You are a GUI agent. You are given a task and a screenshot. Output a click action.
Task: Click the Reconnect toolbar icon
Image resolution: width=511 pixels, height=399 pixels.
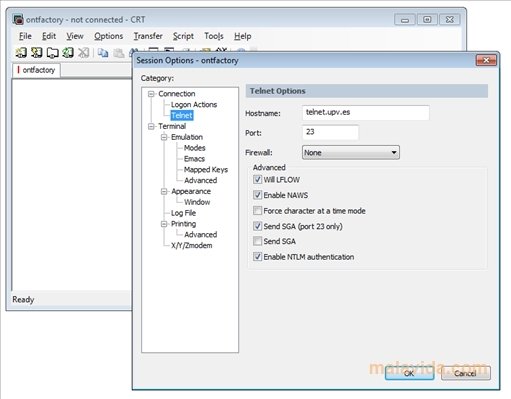(x=68, y=52)
